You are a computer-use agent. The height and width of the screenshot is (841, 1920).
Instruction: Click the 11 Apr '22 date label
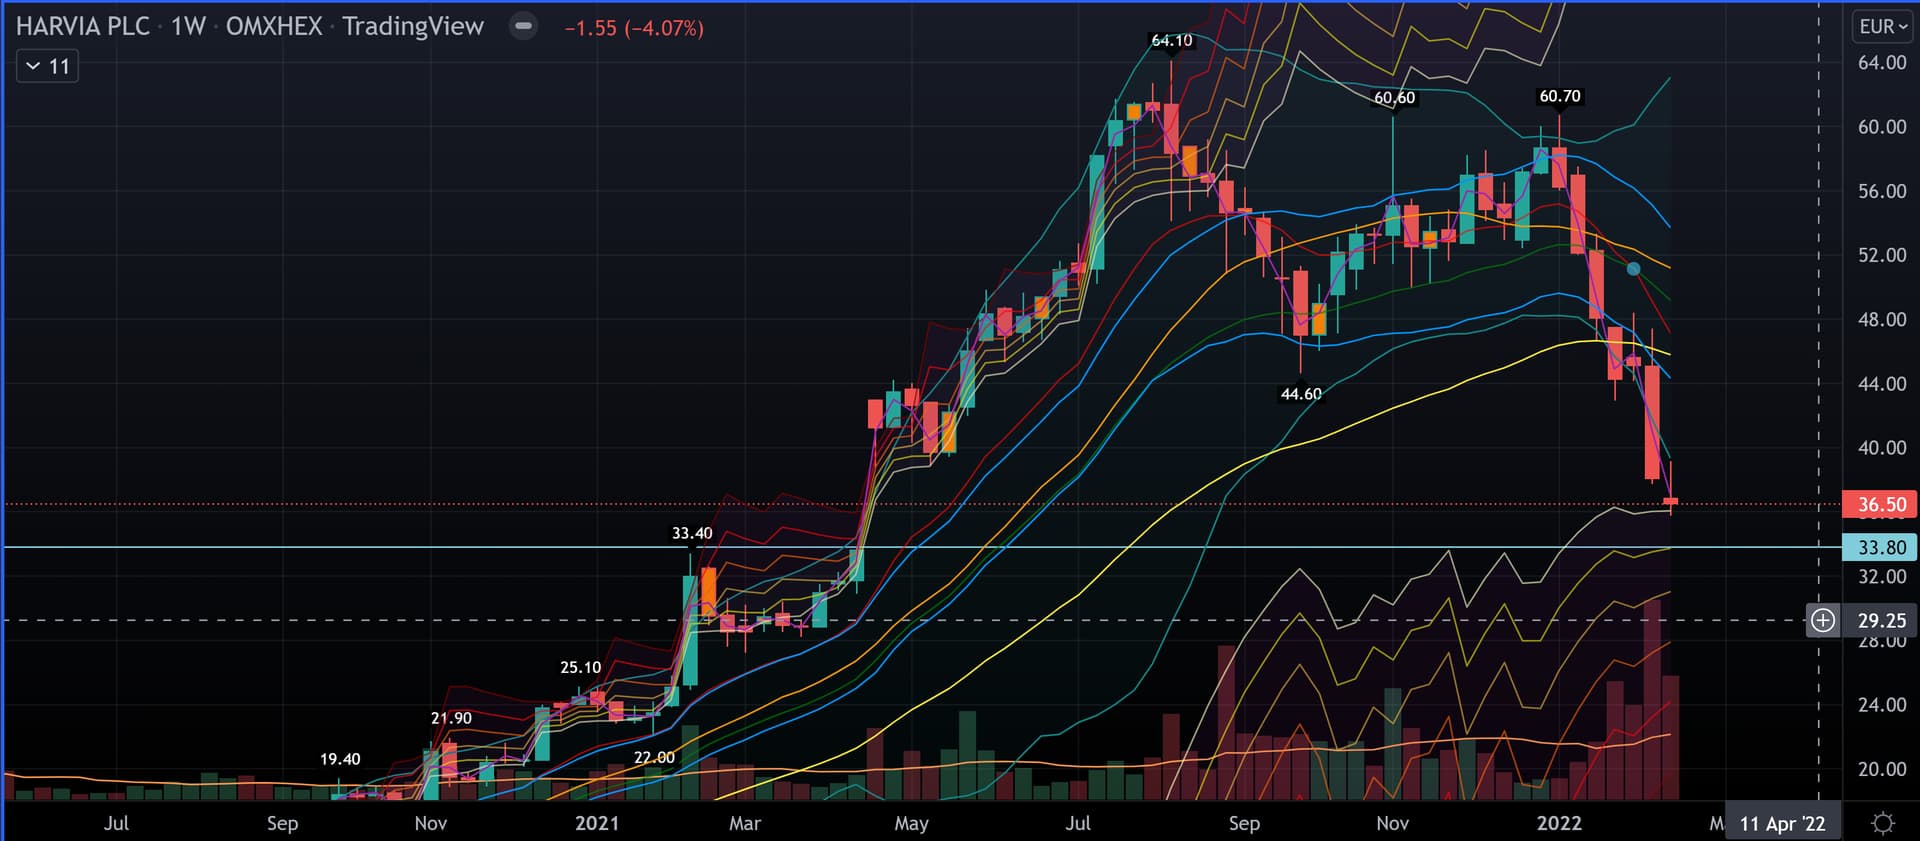[x=1782, y=824]
